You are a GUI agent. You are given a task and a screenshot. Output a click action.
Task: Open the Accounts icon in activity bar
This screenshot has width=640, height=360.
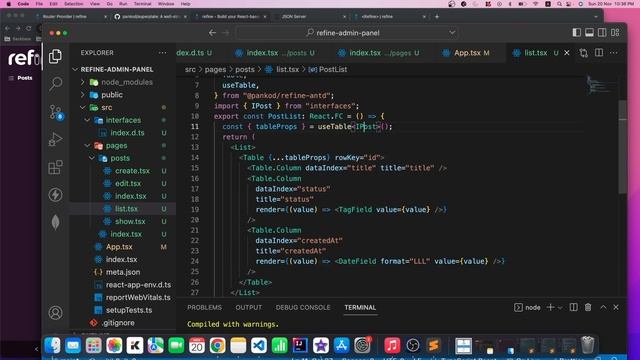[x=56, y=313]
